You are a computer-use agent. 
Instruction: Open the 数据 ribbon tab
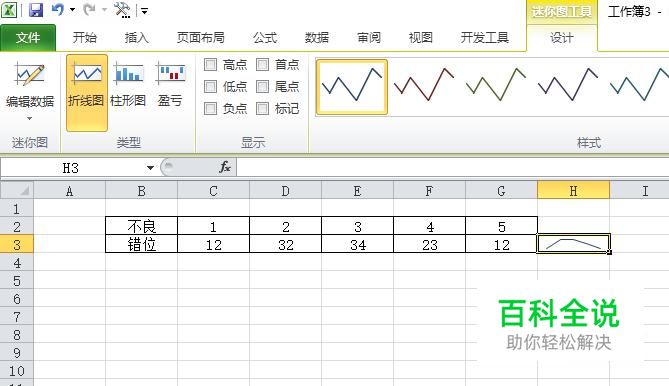[x=317, y=38]
